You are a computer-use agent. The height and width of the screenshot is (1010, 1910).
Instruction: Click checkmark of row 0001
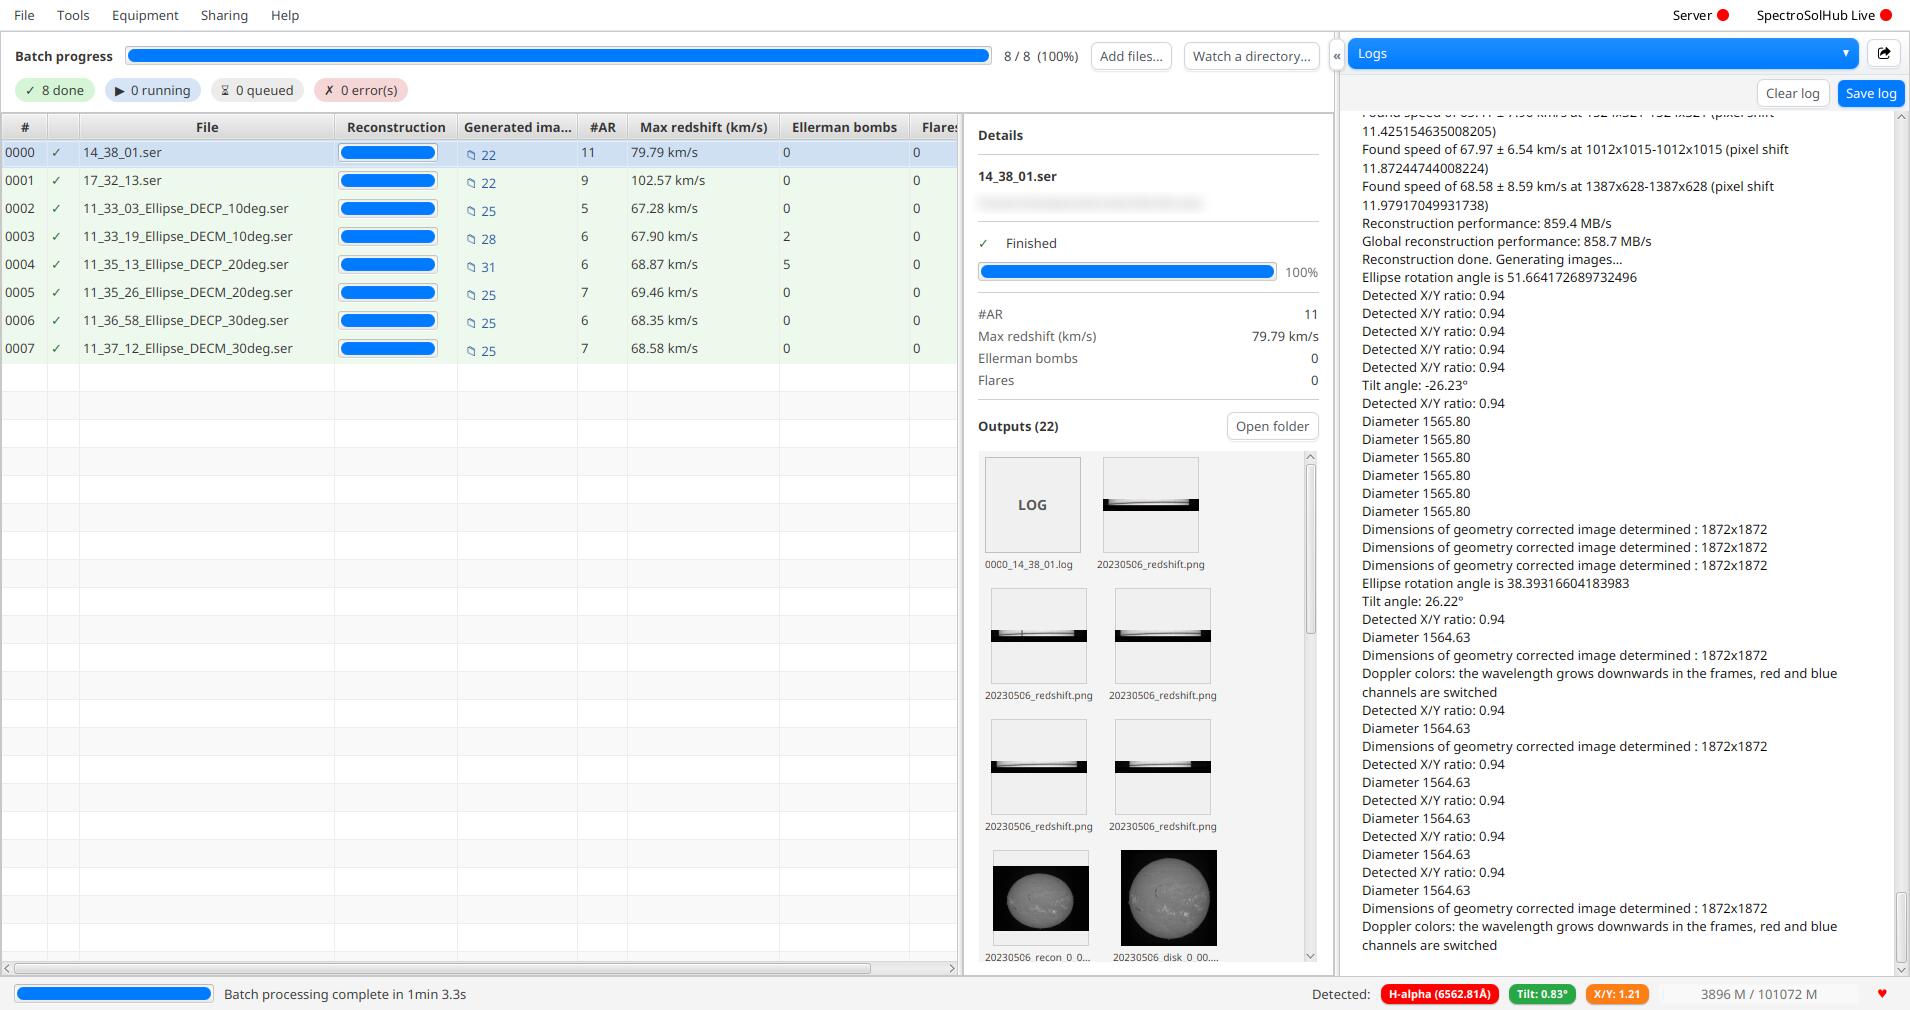(x=56, y=181)
